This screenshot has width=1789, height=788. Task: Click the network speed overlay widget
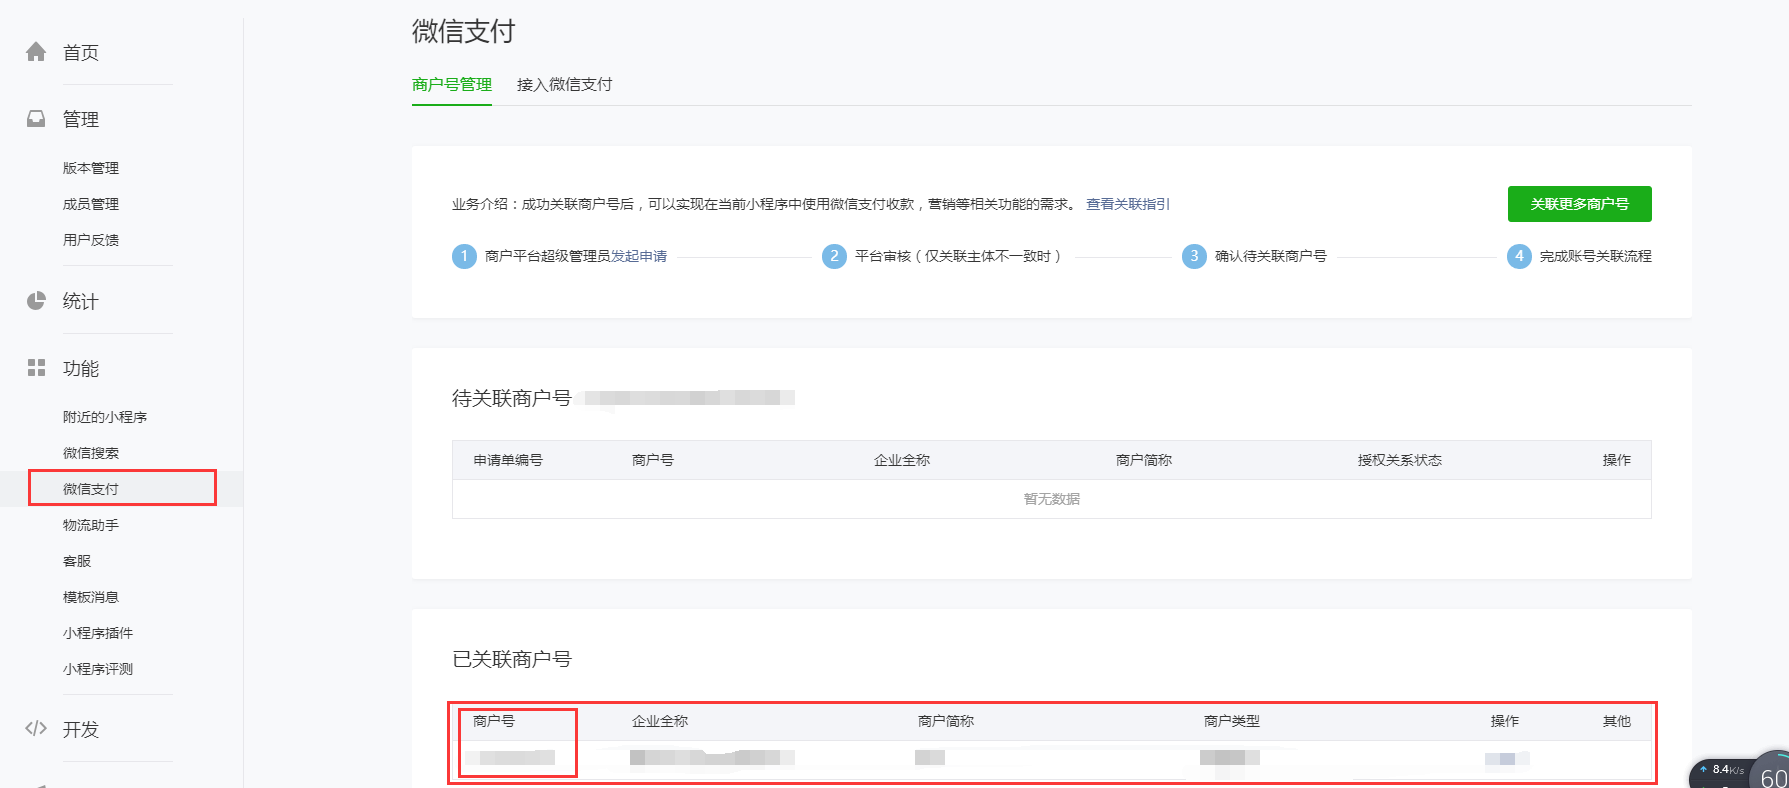coord(1739,770)
